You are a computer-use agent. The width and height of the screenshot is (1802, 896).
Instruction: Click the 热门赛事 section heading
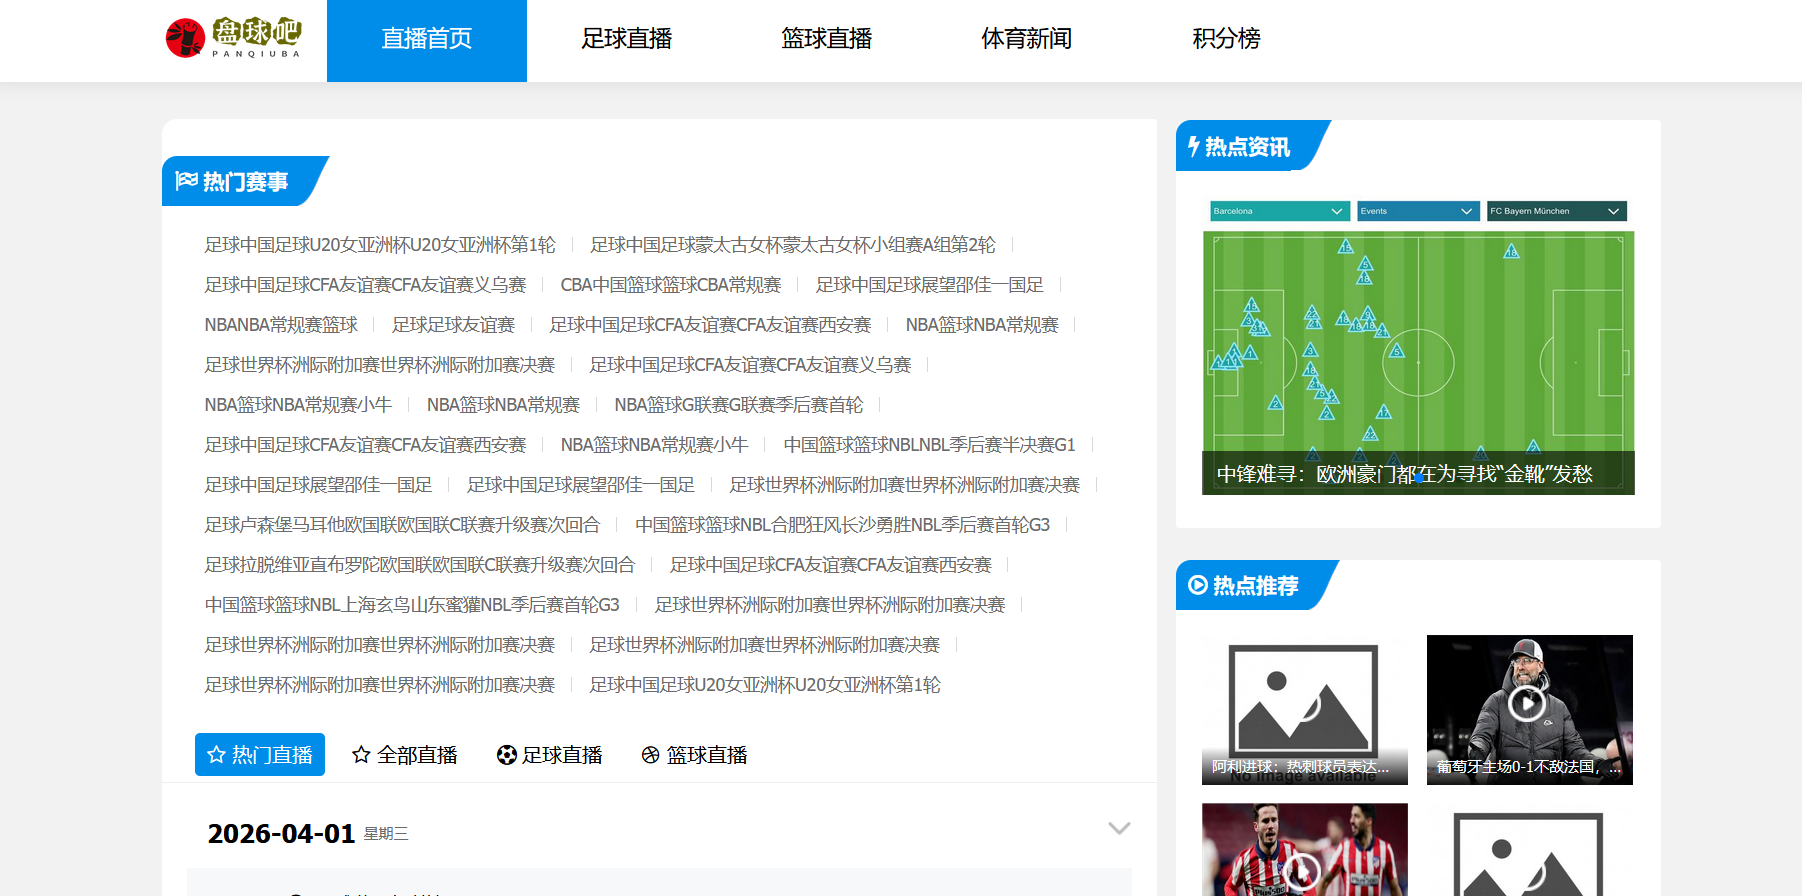coord(245,182)
